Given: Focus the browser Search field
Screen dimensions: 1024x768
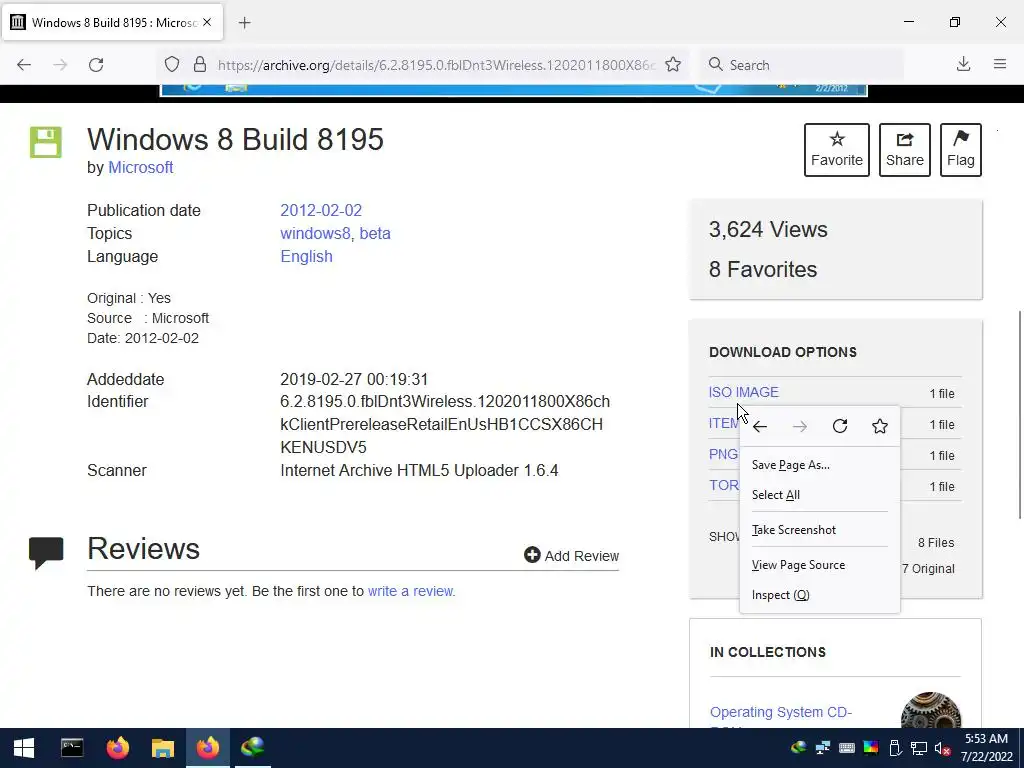Looking at the screenshot, I should [802, 65].
